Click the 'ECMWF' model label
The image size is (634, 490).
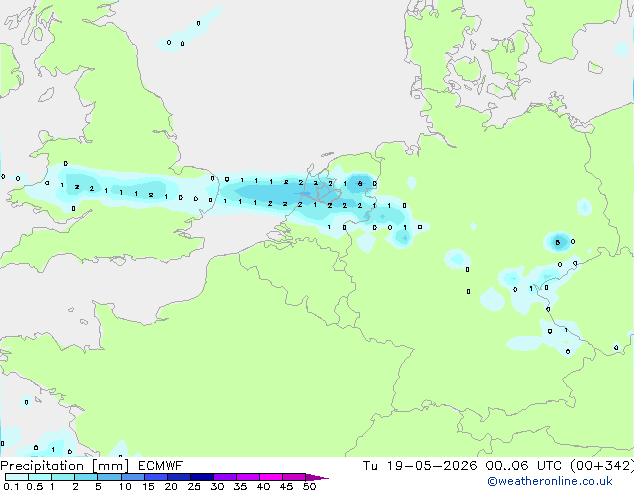point(160,466)
